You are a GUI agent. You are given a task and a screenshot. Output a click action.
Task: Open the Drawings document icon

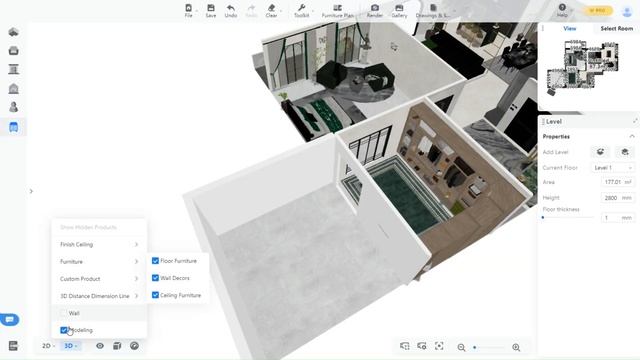coord(433,8)
